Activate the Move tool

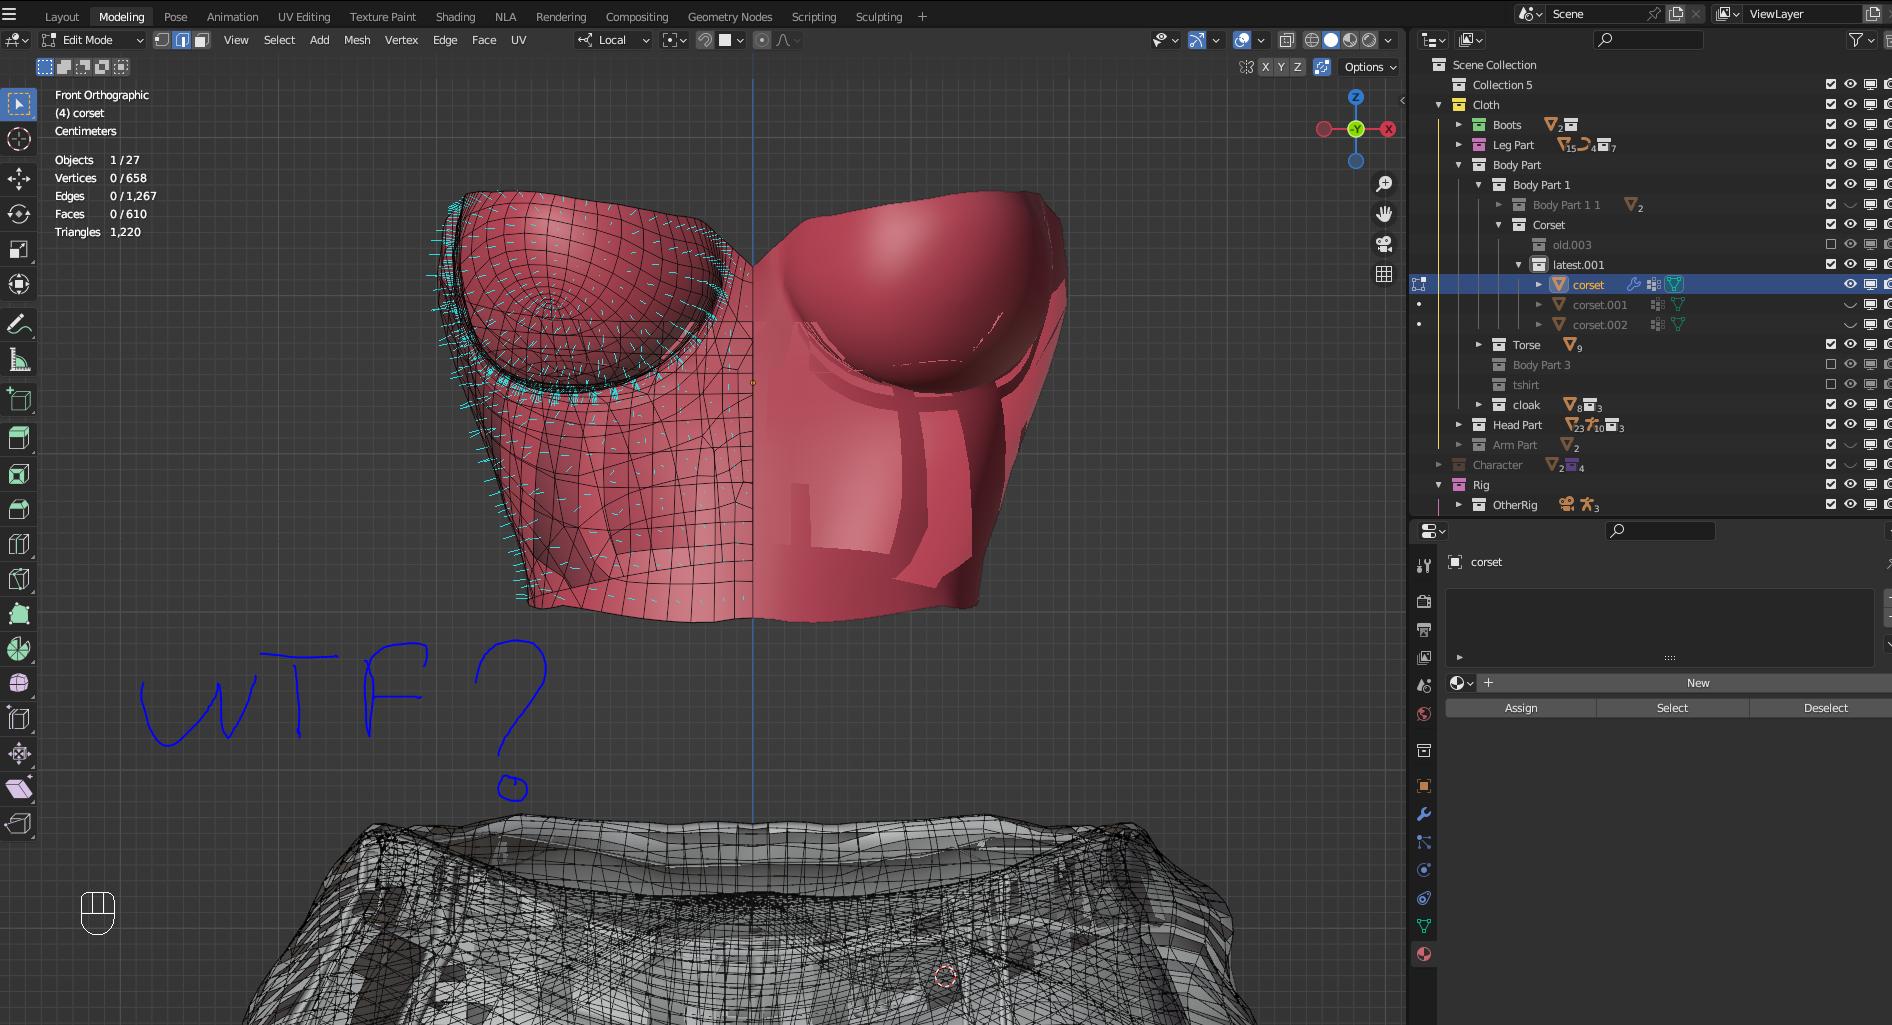pyautogui.click(x=19, y=179)
